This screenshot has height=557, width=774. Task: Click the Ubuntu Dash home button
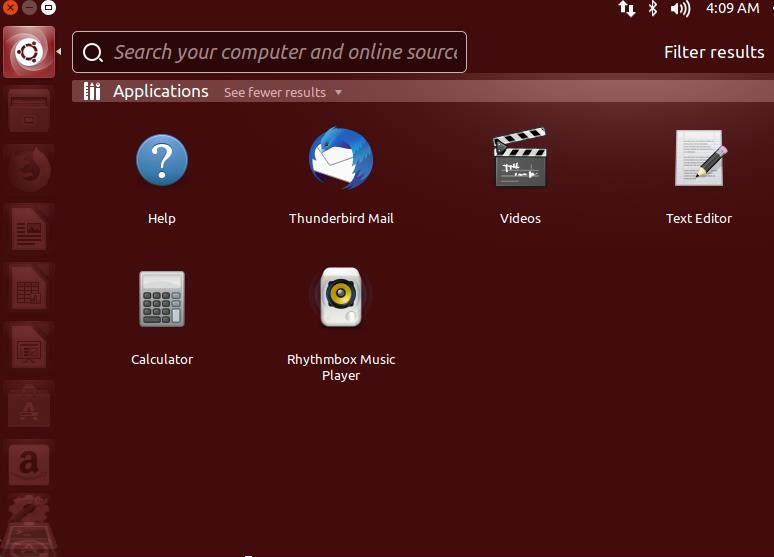pos(29,52)
